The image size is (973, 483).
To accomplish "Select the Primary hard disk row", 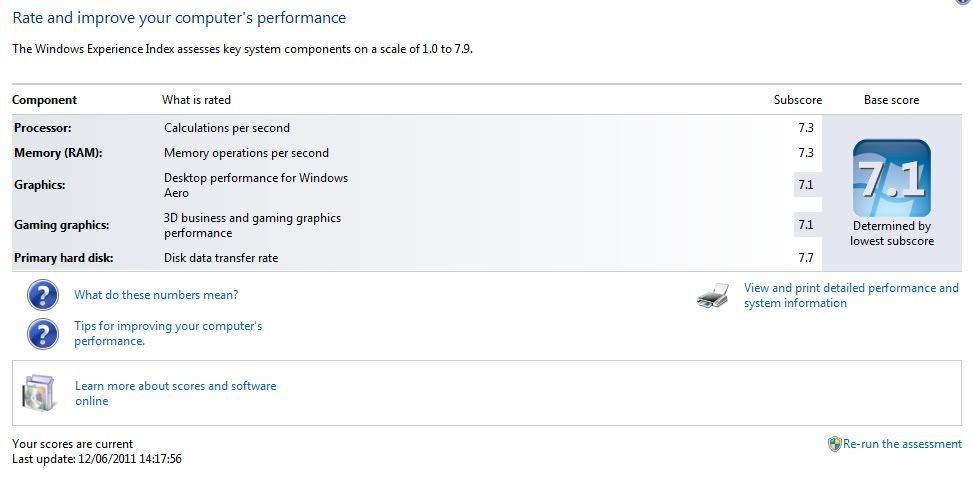I will [417, 258].
